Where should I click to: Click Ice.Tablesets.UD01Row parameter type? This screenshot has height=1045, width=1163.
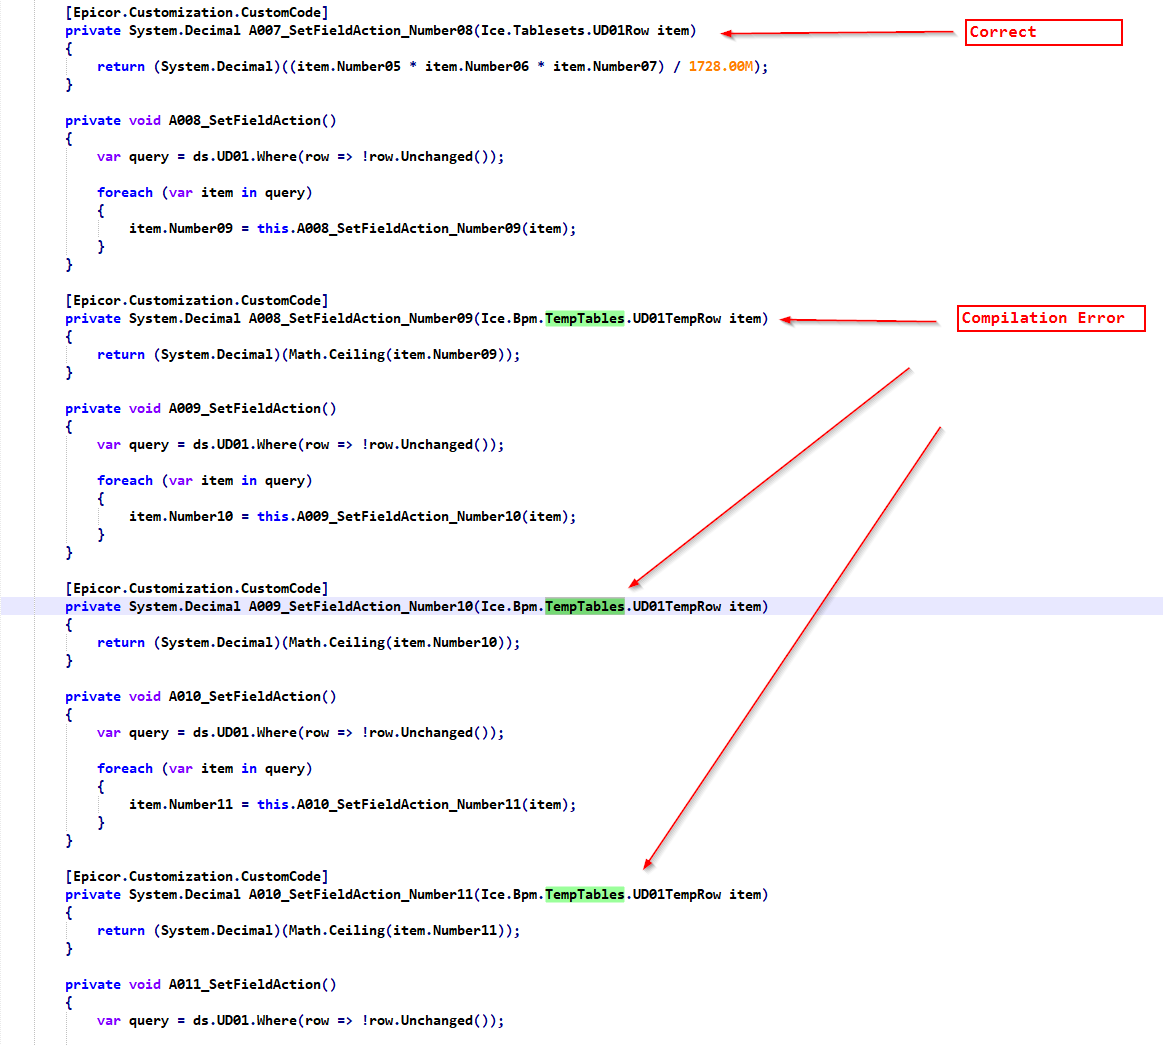coord(565,30)
